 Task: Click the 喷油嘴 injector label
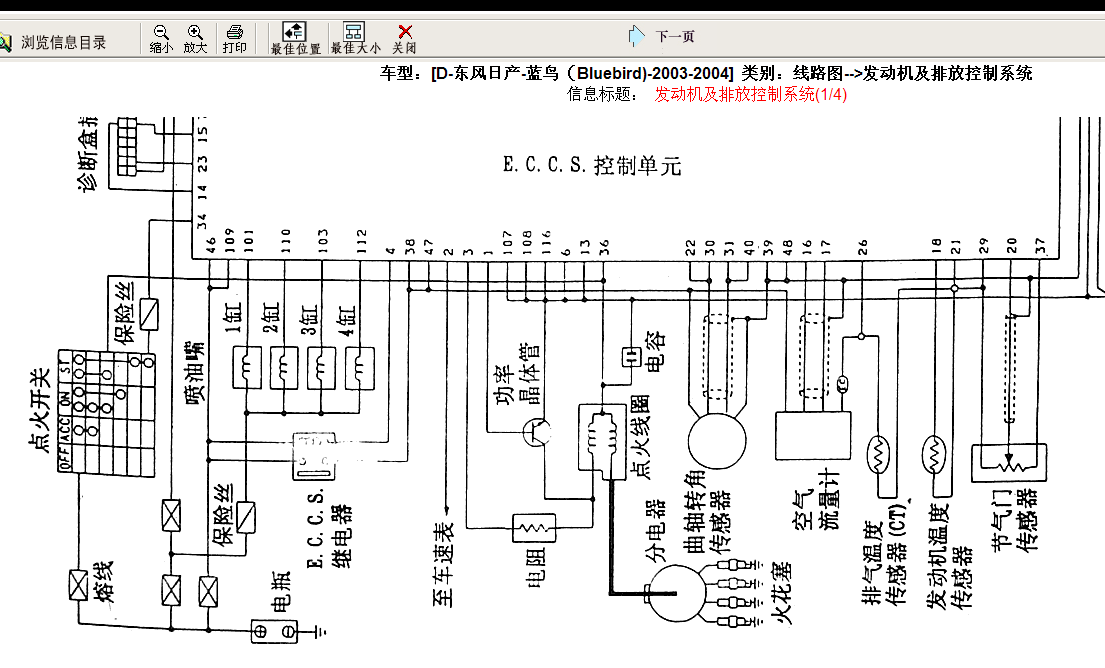195,373
